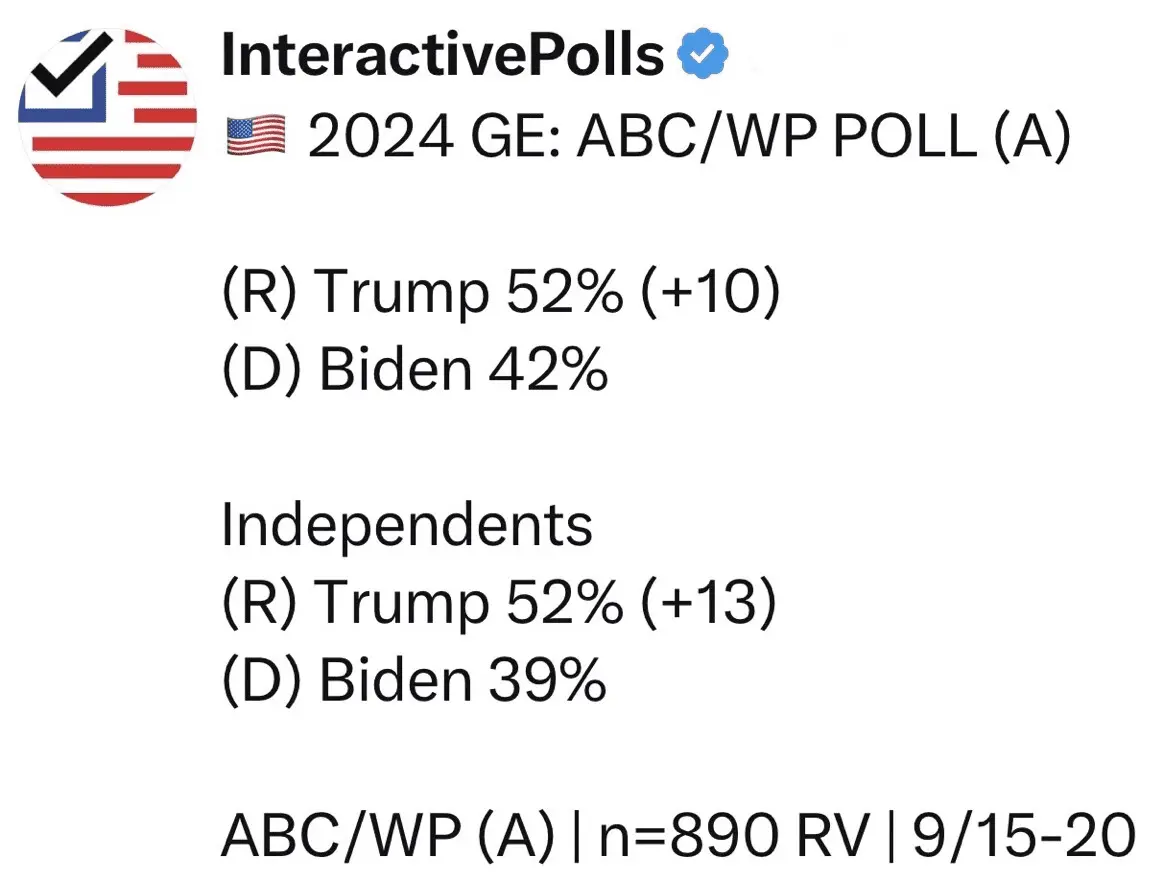The image size is (1164, 882).
Task: Click the "9/15-20" date range
Action: (1022, 837)
